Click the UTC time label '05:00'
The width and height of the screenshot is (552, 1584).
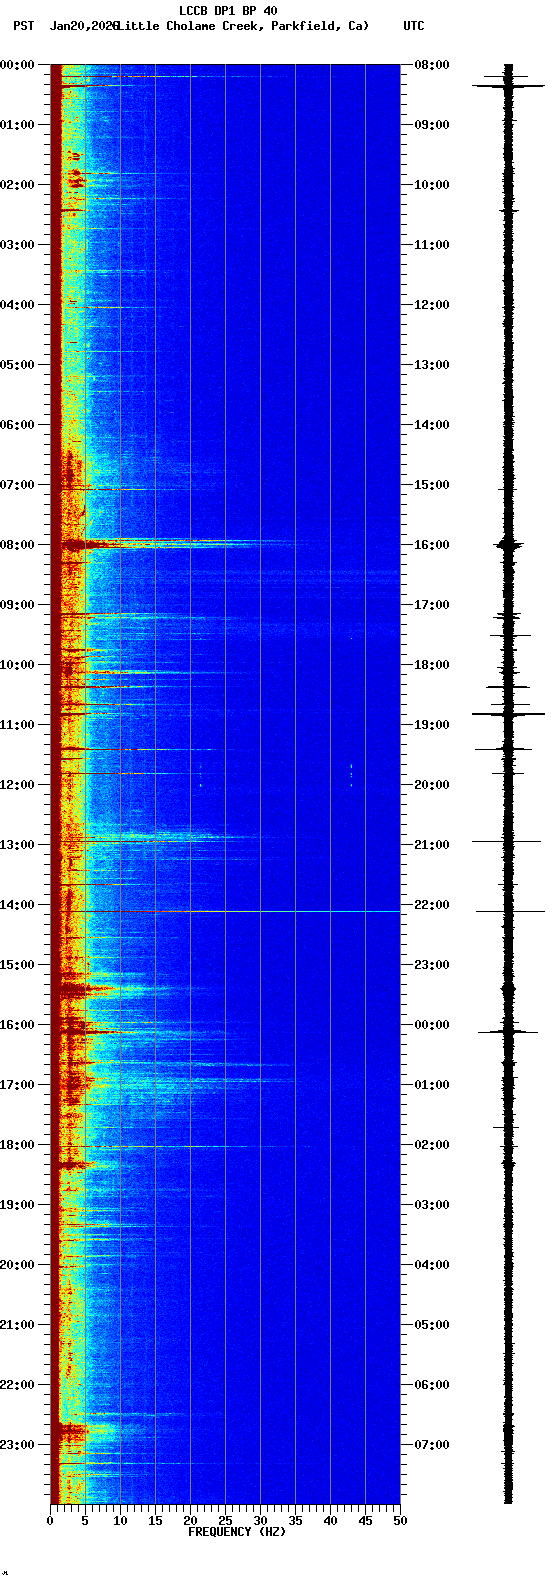[432, 1325]
